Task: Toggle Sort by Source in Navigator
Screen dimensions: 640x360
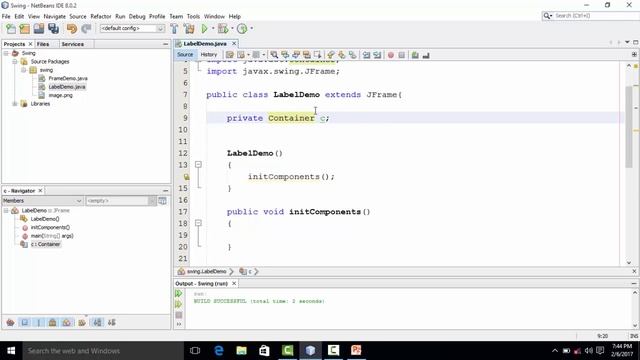Action: [111, 322]
